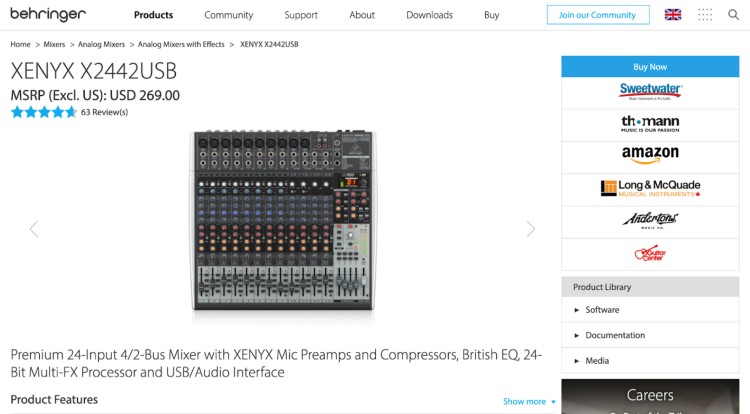The height and width of the screenshot is (414, 750).
Task: Select the UK flag language icon
Action: click(x=673, y=15)
